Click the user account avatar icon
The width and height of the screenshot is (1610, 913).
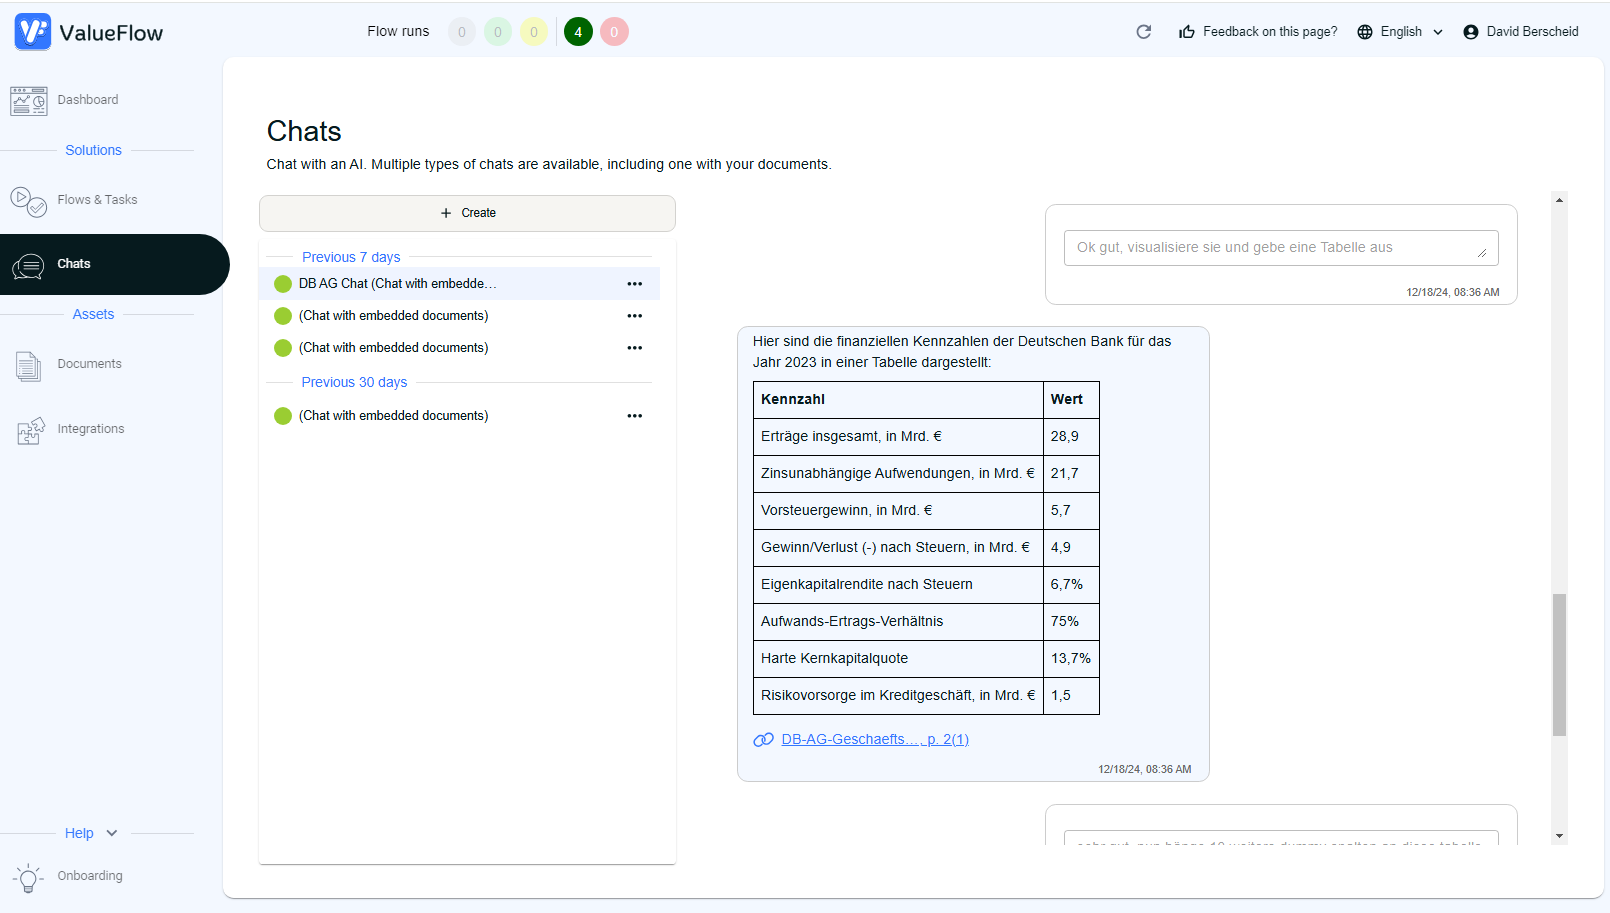[x=1471, y=32]
